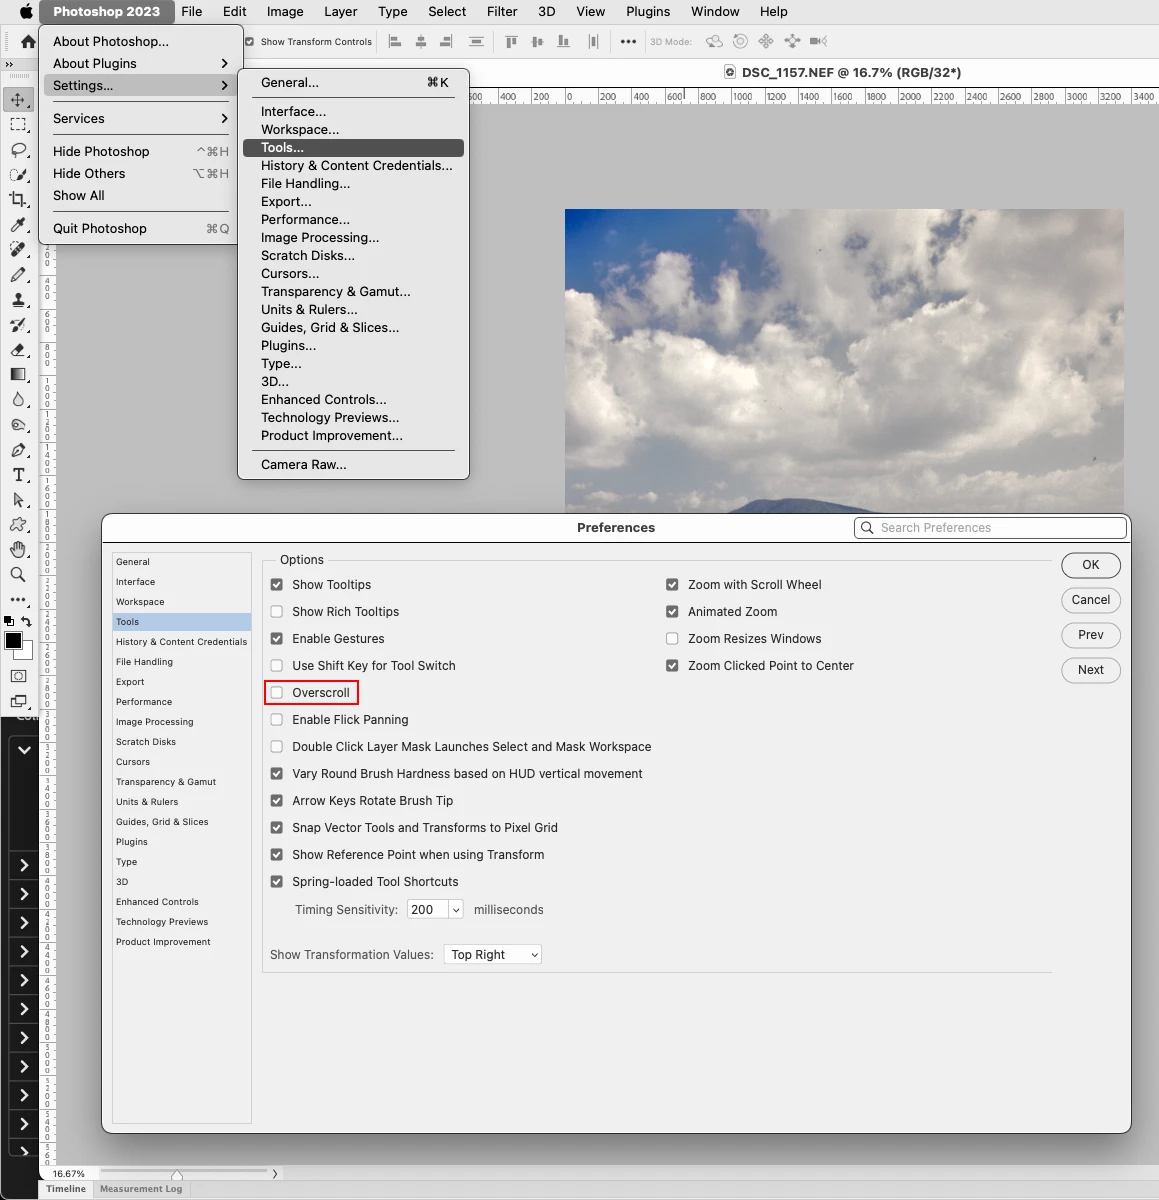This screenshot has width=1159, height=1200.
Task: Select the Spot Healing Brush tool
Action: pos(18,249)
